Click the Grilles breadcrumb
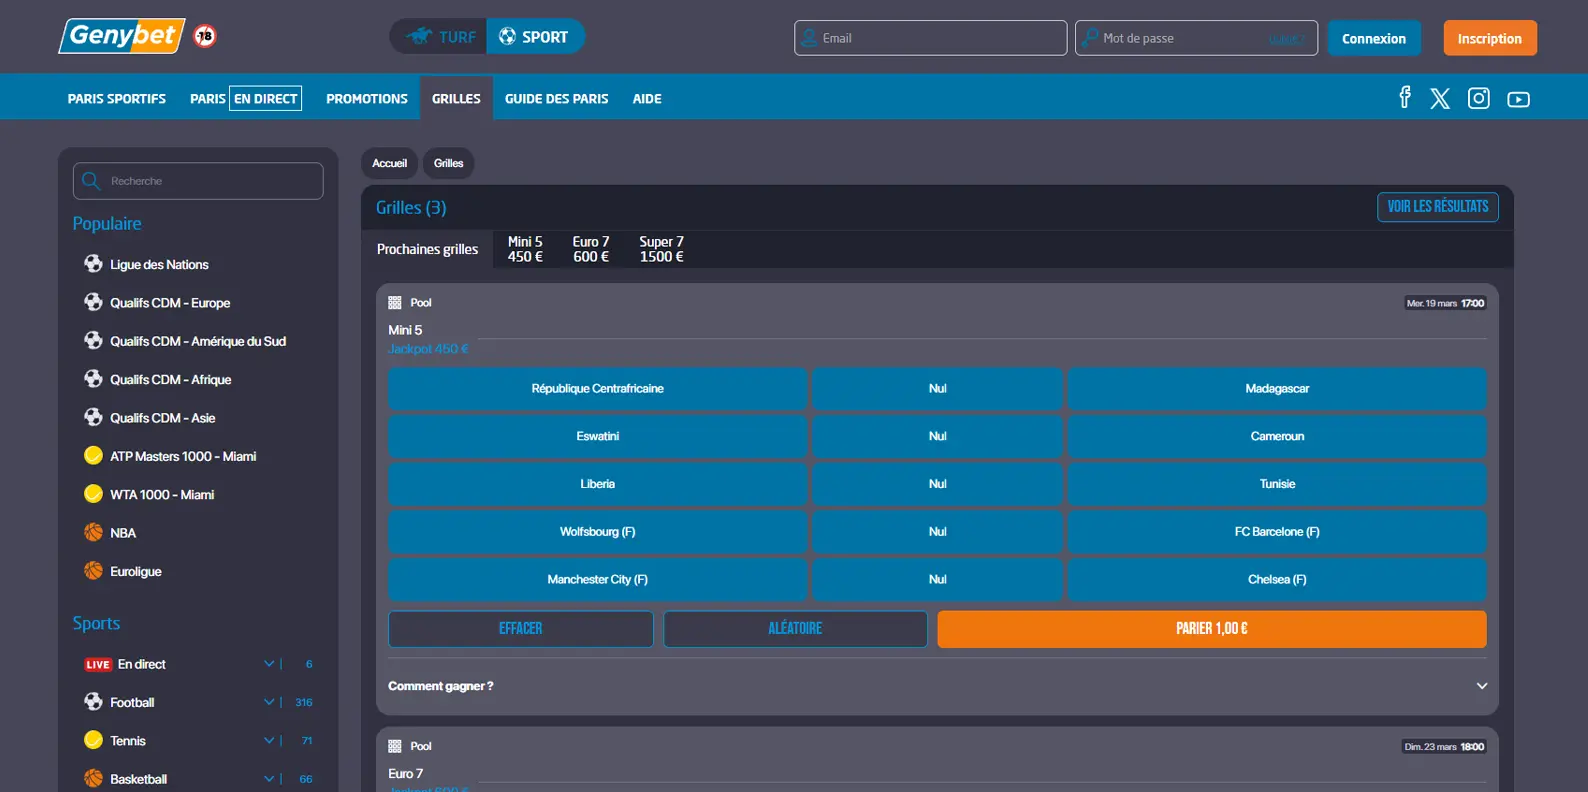 (x=449, y=163)
